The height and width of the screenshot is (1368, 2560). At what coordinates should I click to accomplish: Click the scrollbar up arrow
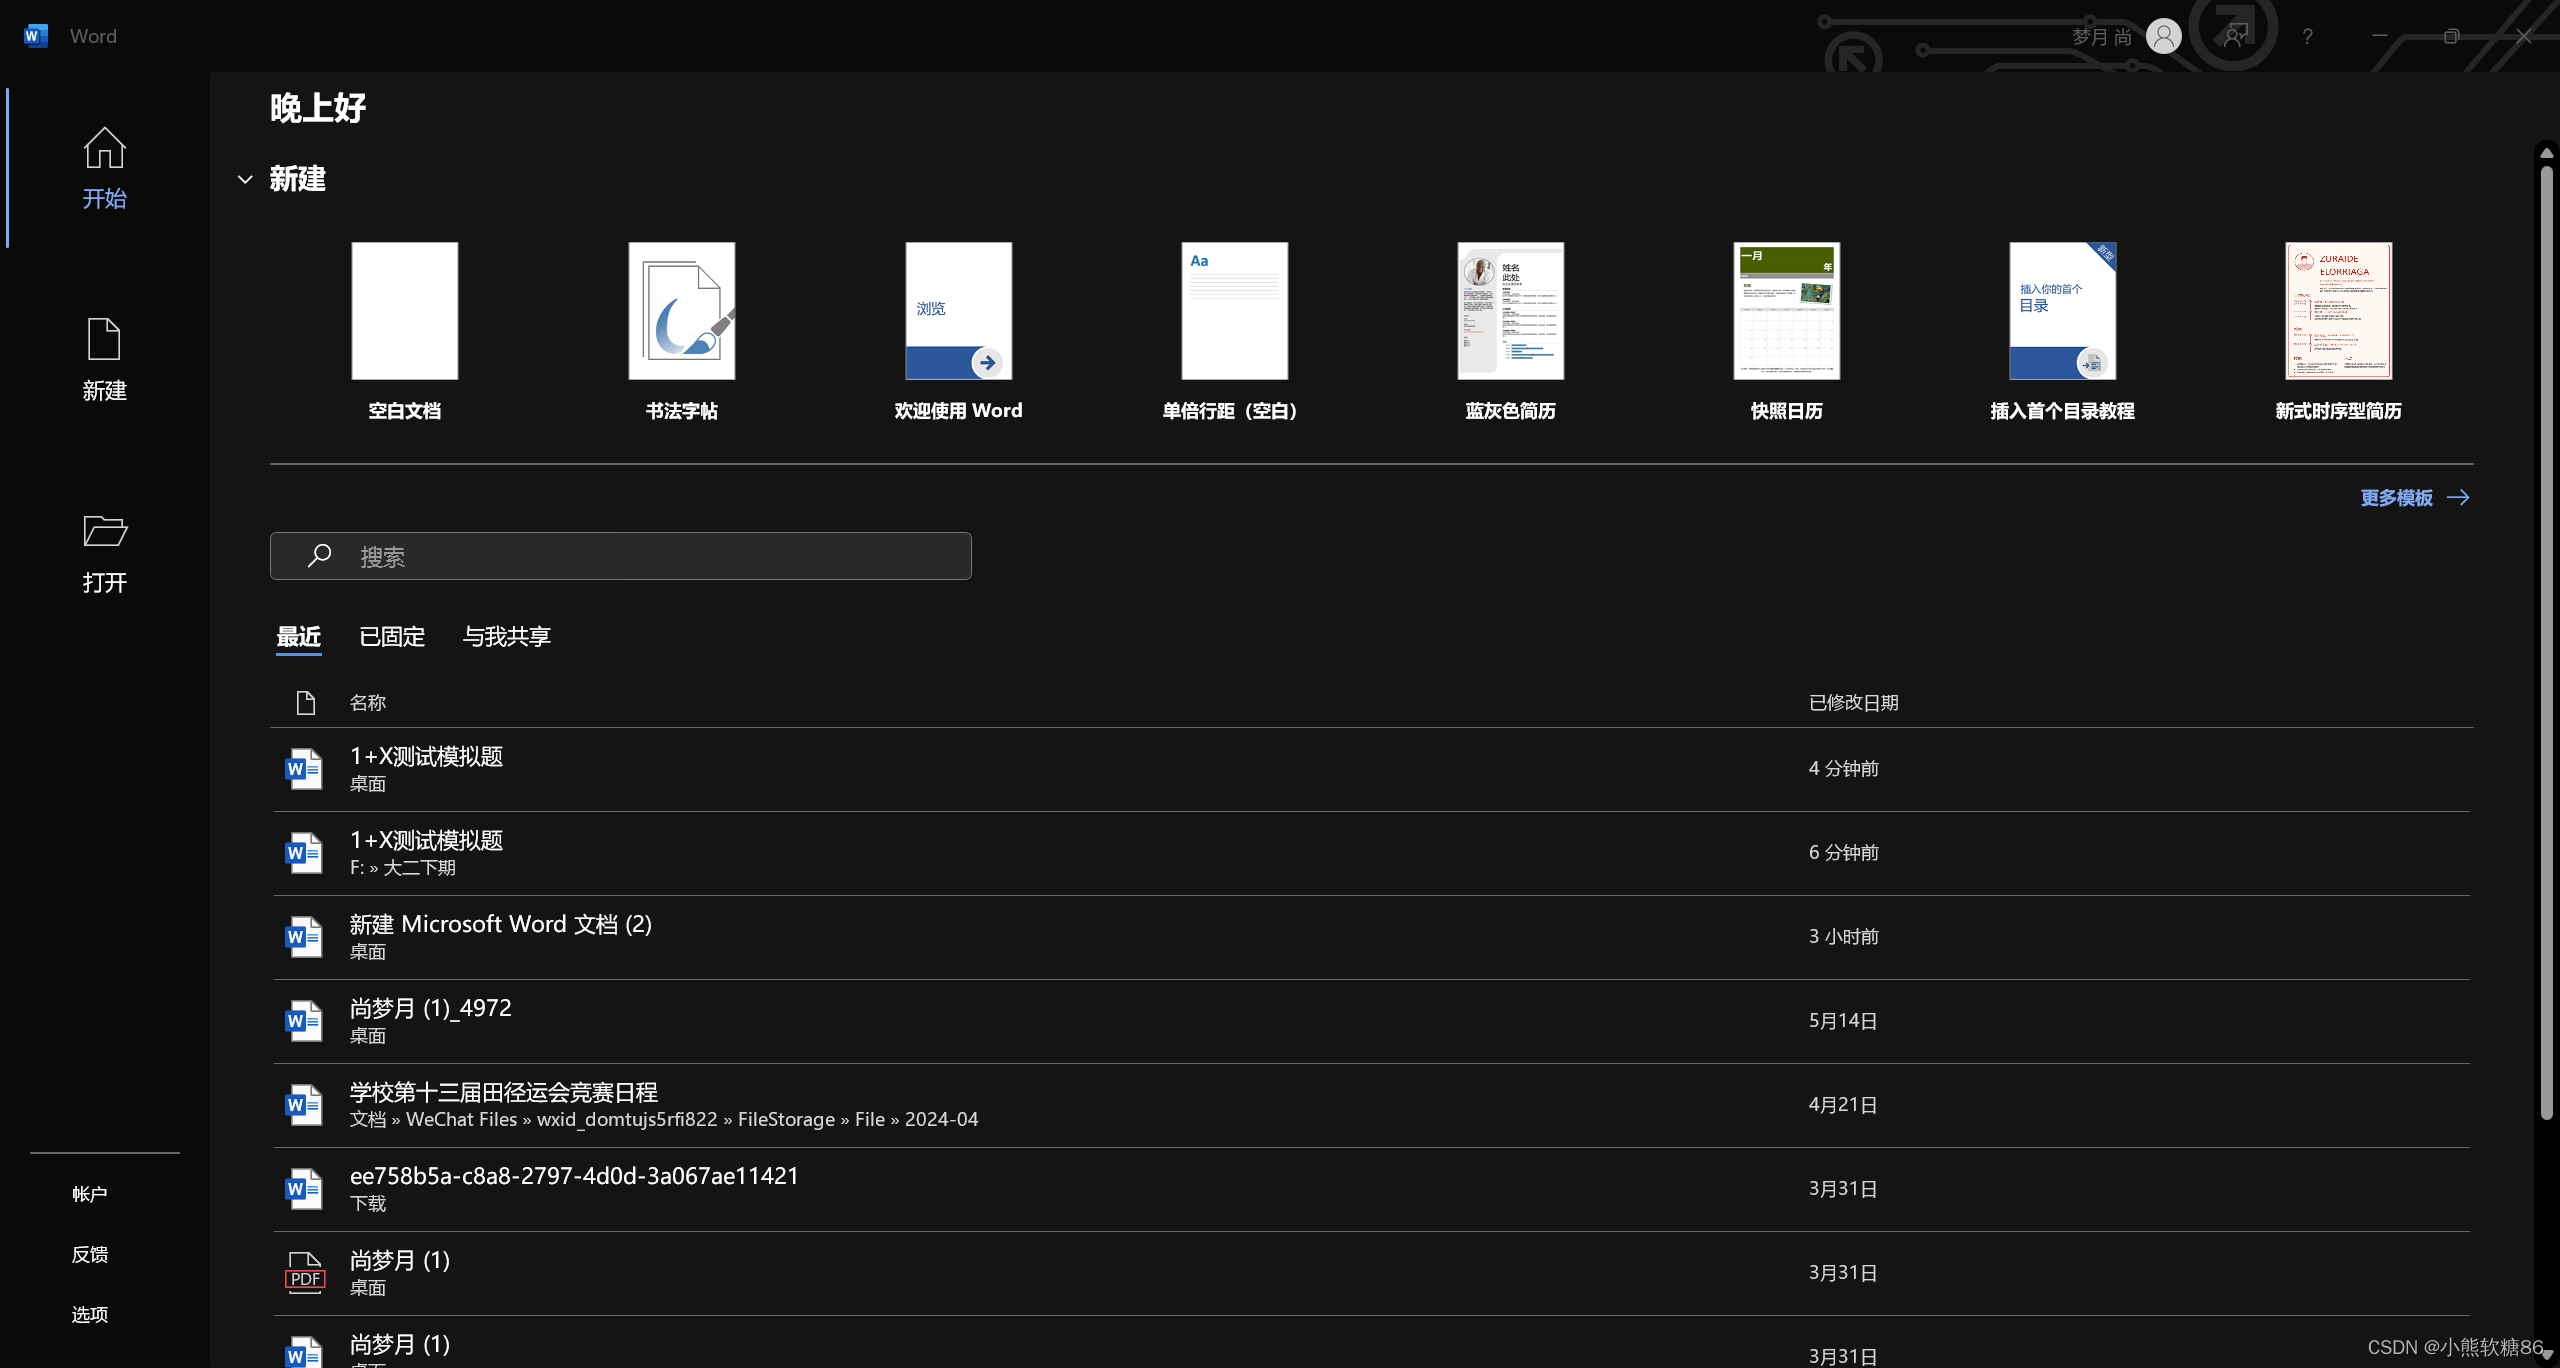coord(2546,153)
